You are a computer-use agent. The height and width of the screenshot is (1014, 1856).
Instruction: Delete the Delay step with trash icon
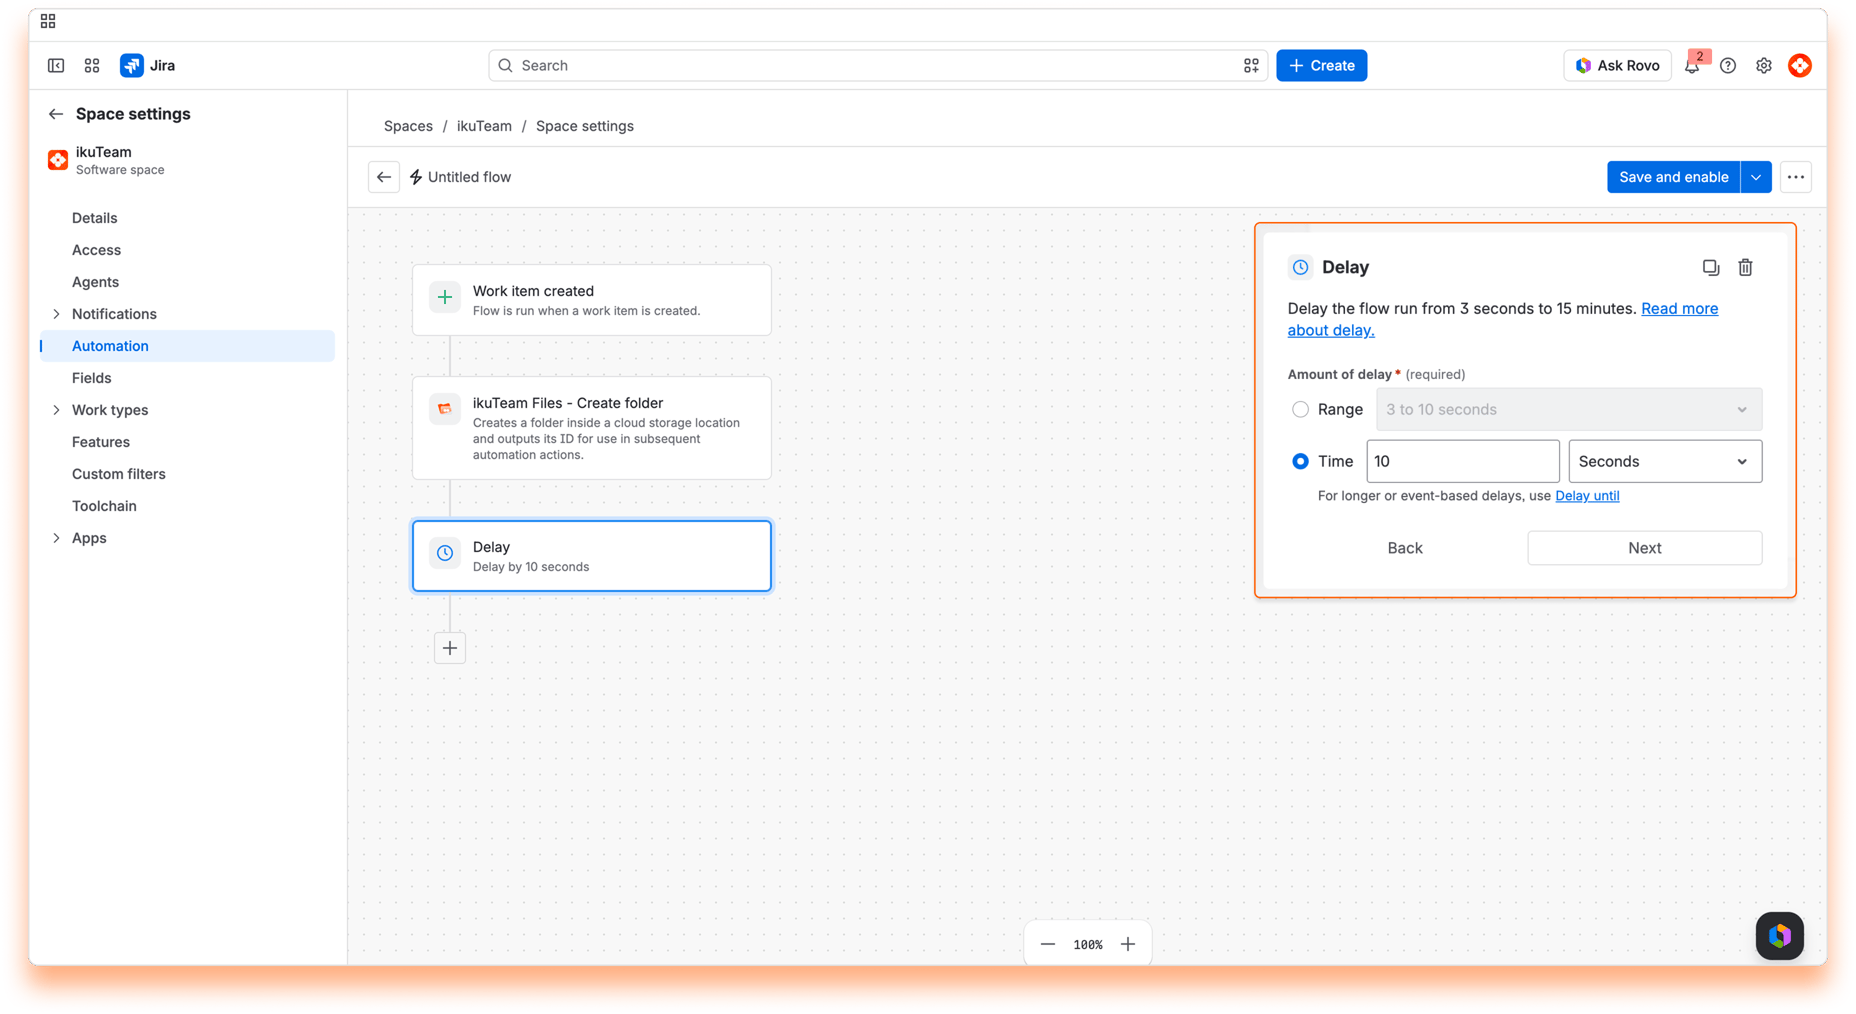(x=1745, y=267)
